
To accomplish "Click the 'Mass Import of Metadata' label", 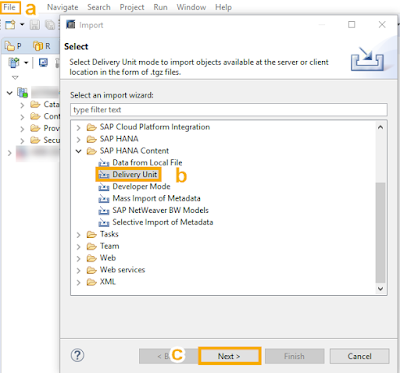I will pyautogui.click(x=156, y=199).
